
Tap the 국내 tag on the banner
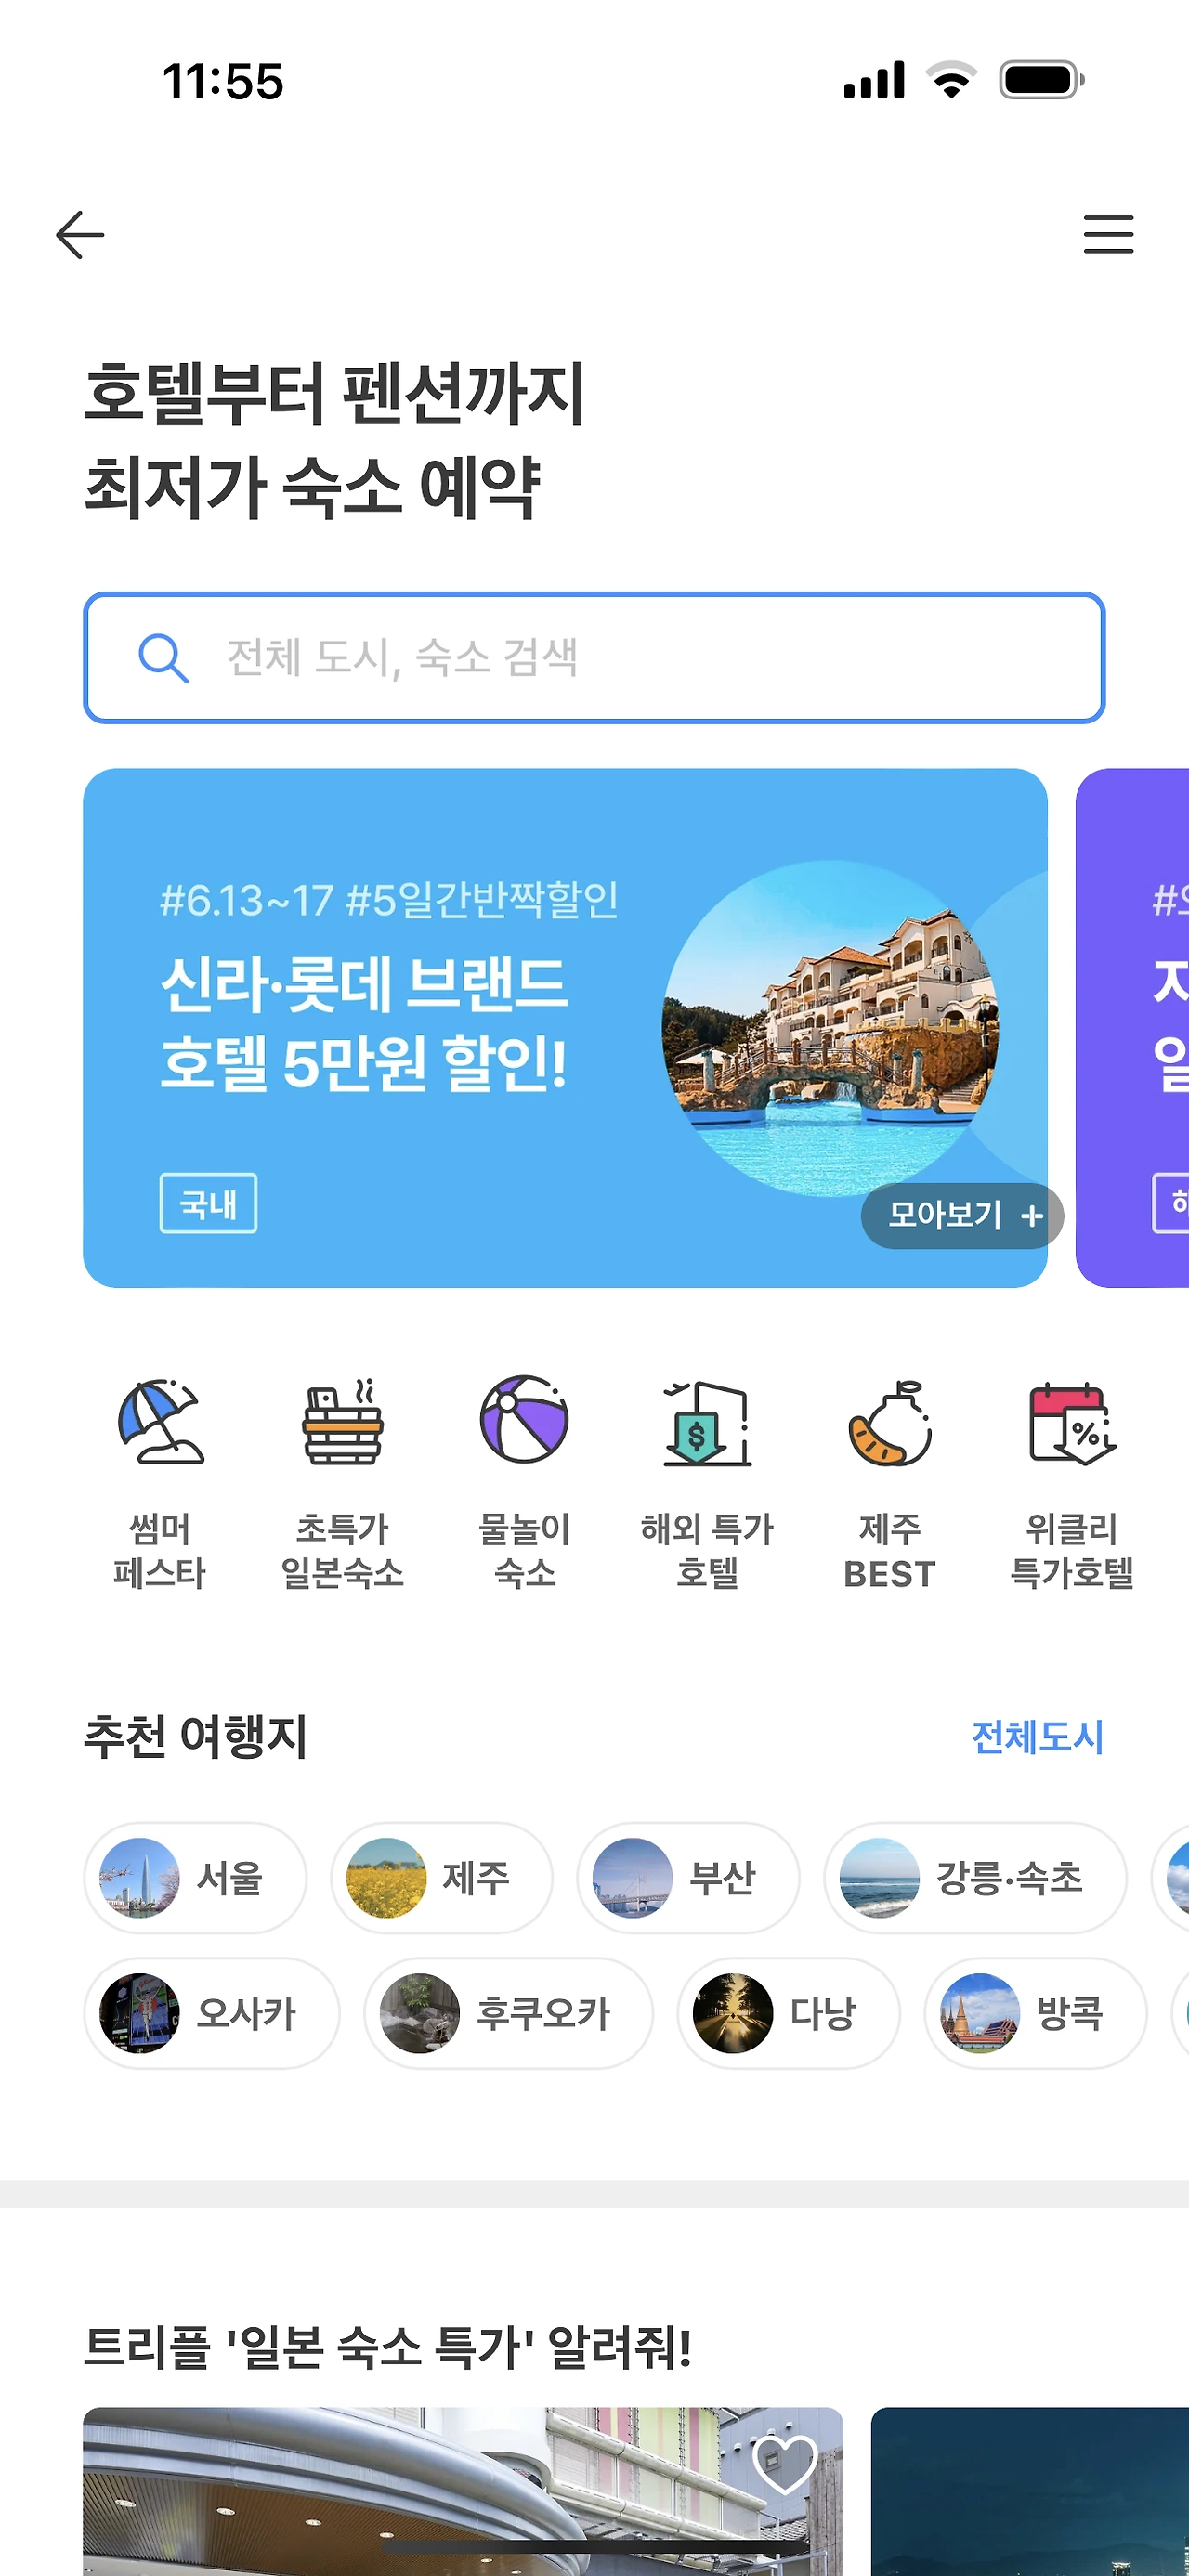(x=208, y=1203)
